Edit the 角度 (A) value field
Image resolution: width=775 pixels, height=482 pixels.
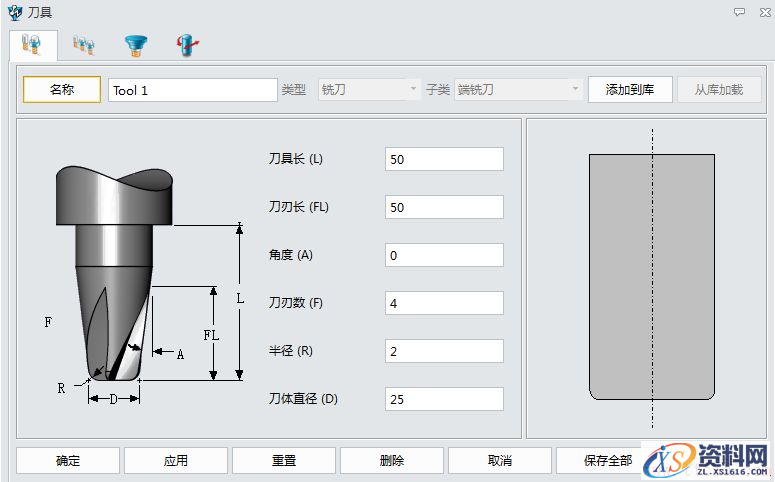pos(444,255)
